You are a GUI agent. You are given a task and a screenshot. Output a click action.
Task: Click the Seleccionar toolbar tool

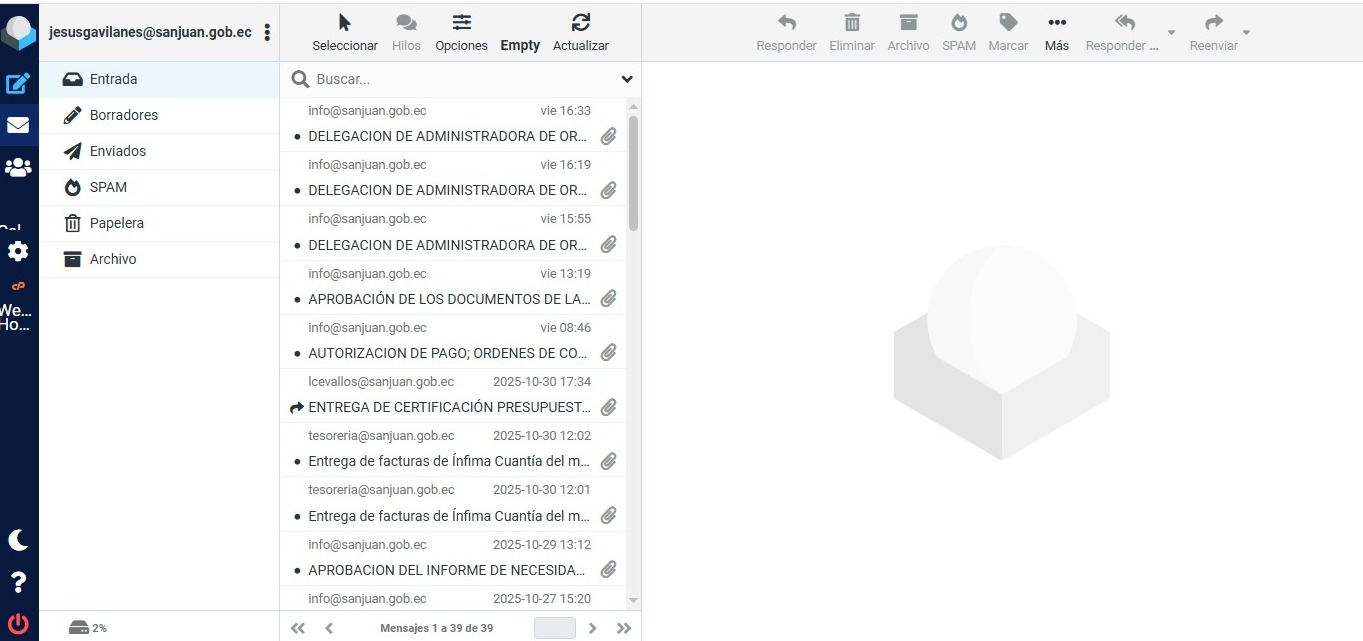[x=345, y=32]
